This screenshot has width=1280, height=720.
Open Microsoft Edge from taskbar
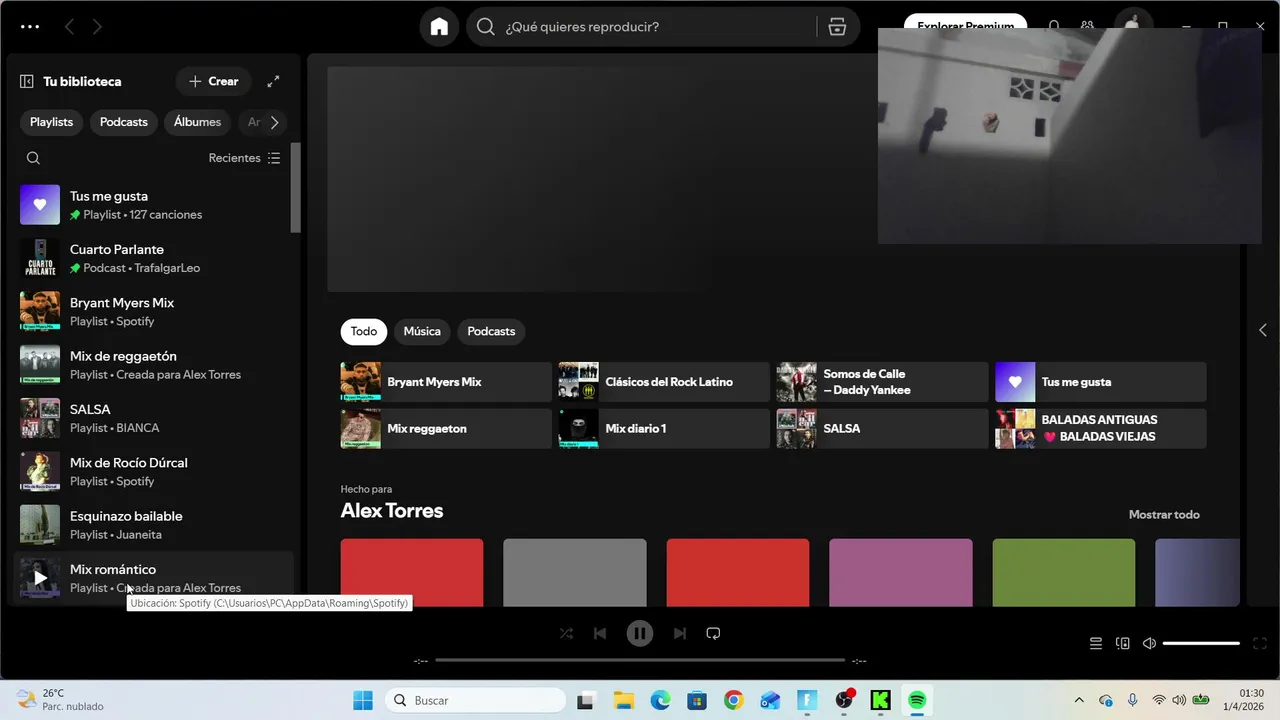click(660, 700)
